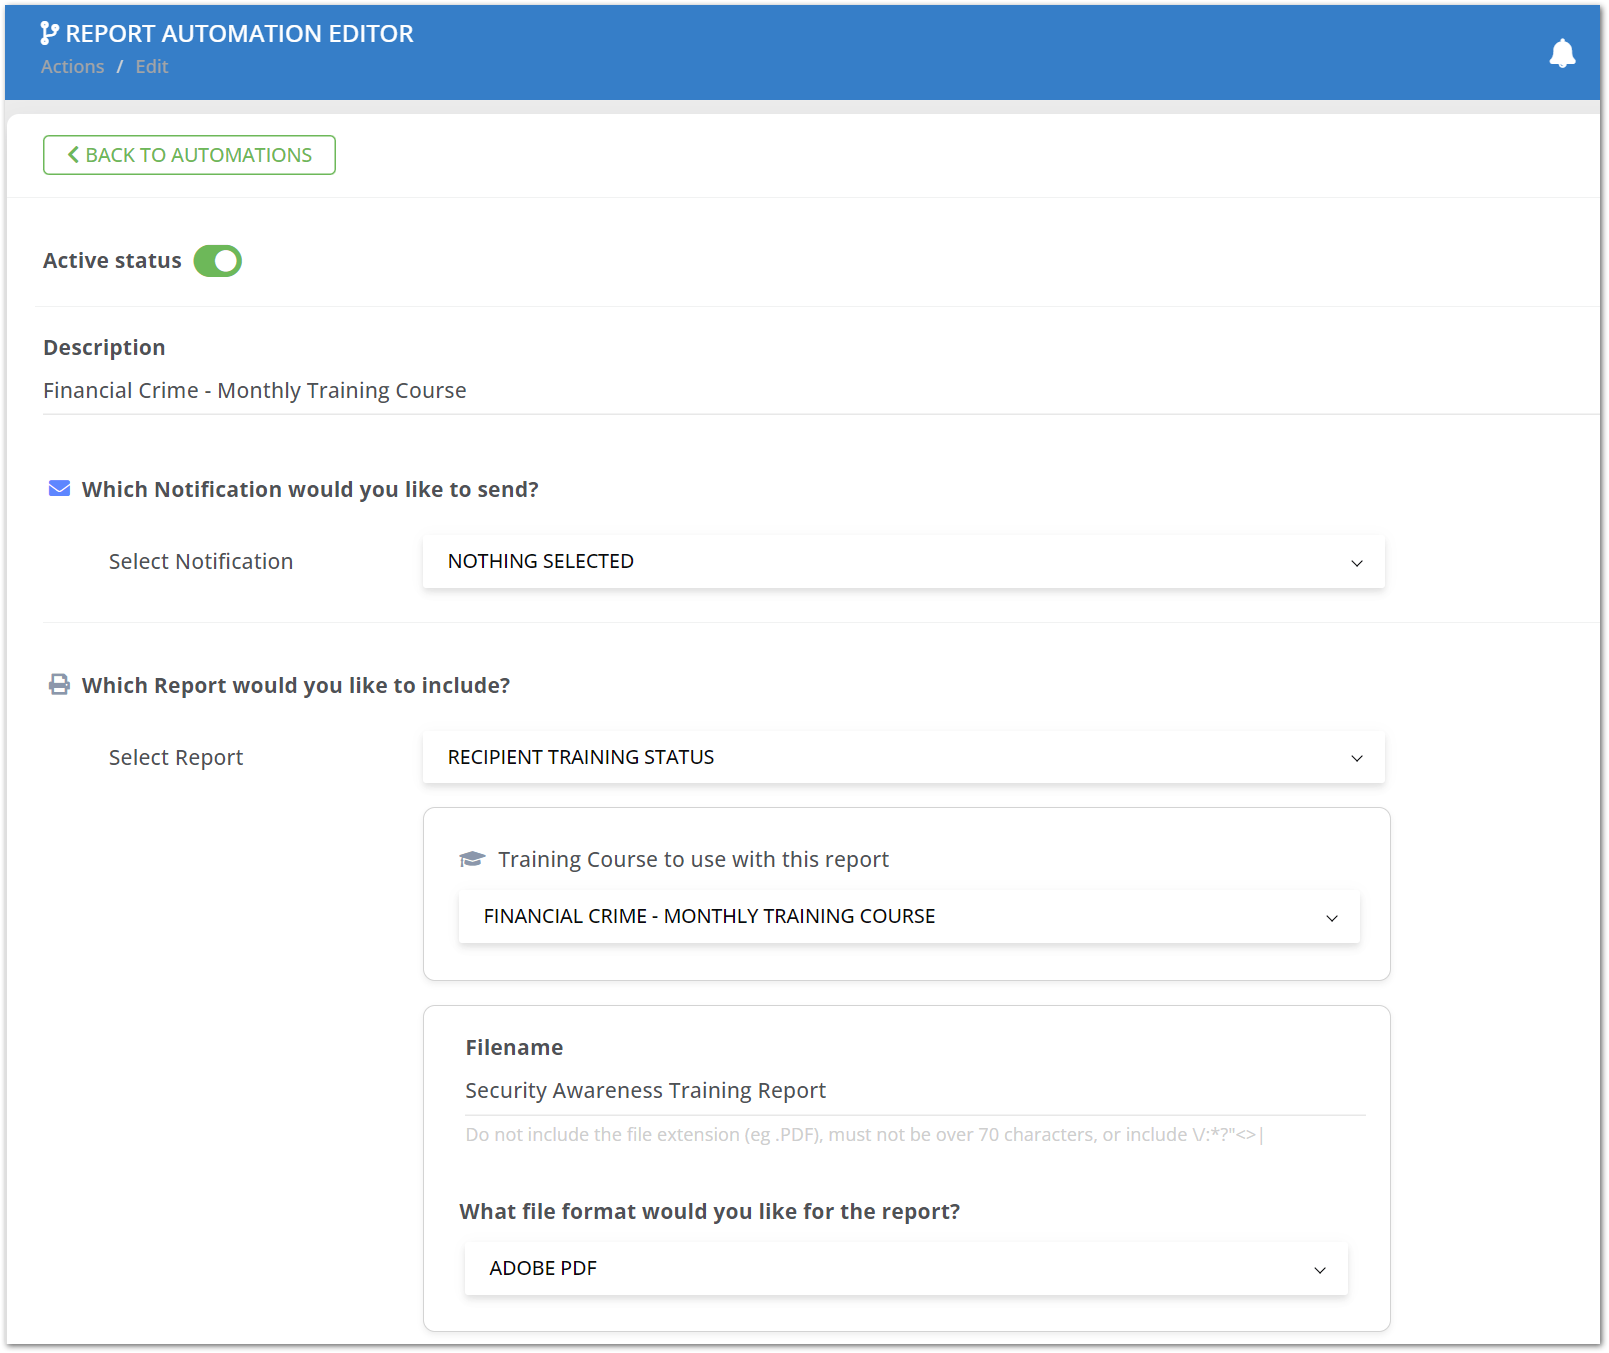Screen dimensions: 1609x1353
Task: Open the Select Notification dropdown
Action: pos(901,561)
